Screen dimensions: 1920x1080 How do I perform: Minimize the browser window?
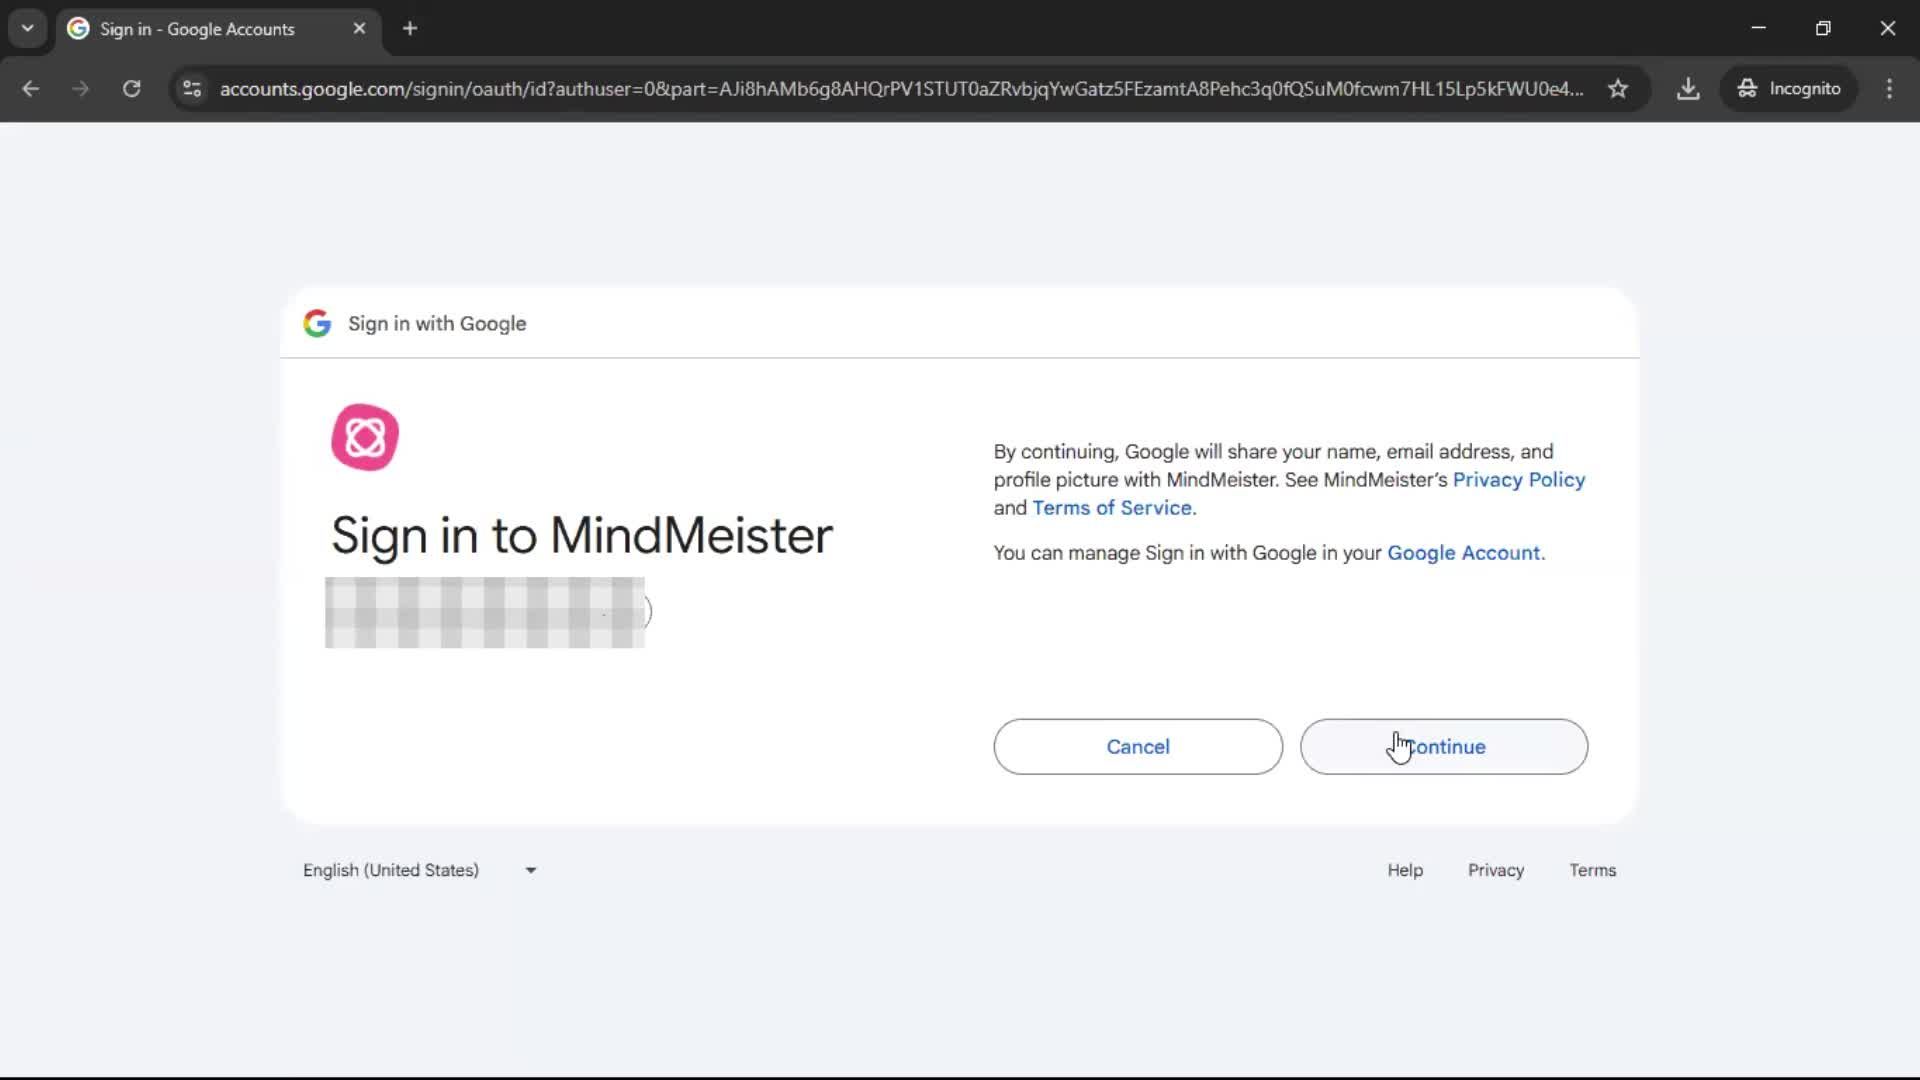[x=1759, y=29]
